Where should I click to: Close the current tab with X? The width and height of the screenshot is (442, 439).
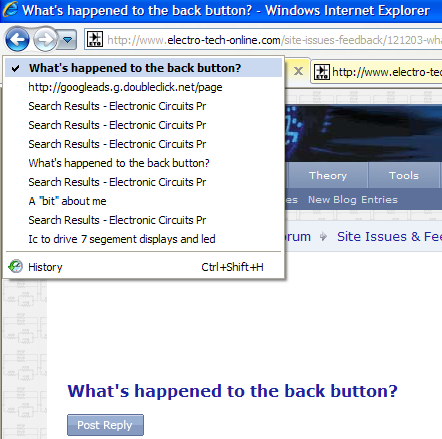pyautogui.click(x=298, y=71)
